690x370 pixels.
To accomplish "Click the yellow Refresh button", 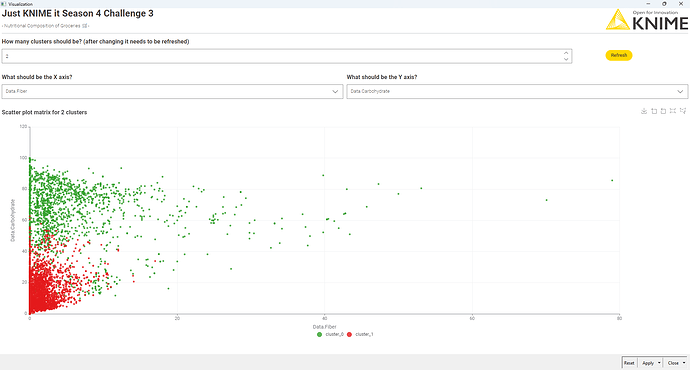I will 619,55.
